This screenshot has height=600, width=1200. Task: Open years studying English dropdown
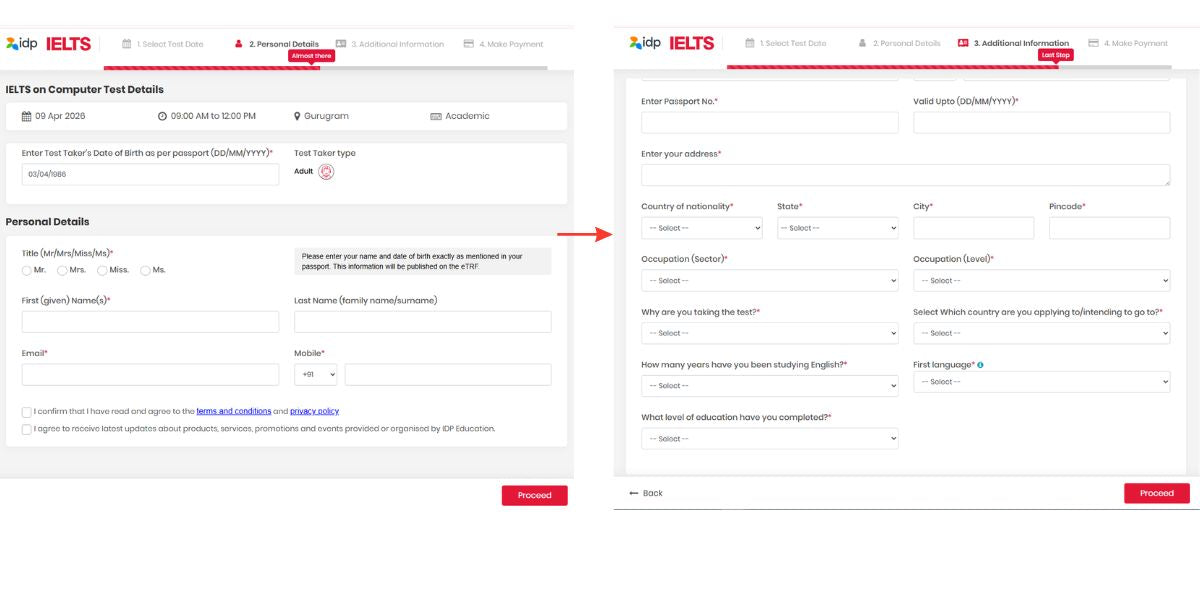(x=770, y=386)
